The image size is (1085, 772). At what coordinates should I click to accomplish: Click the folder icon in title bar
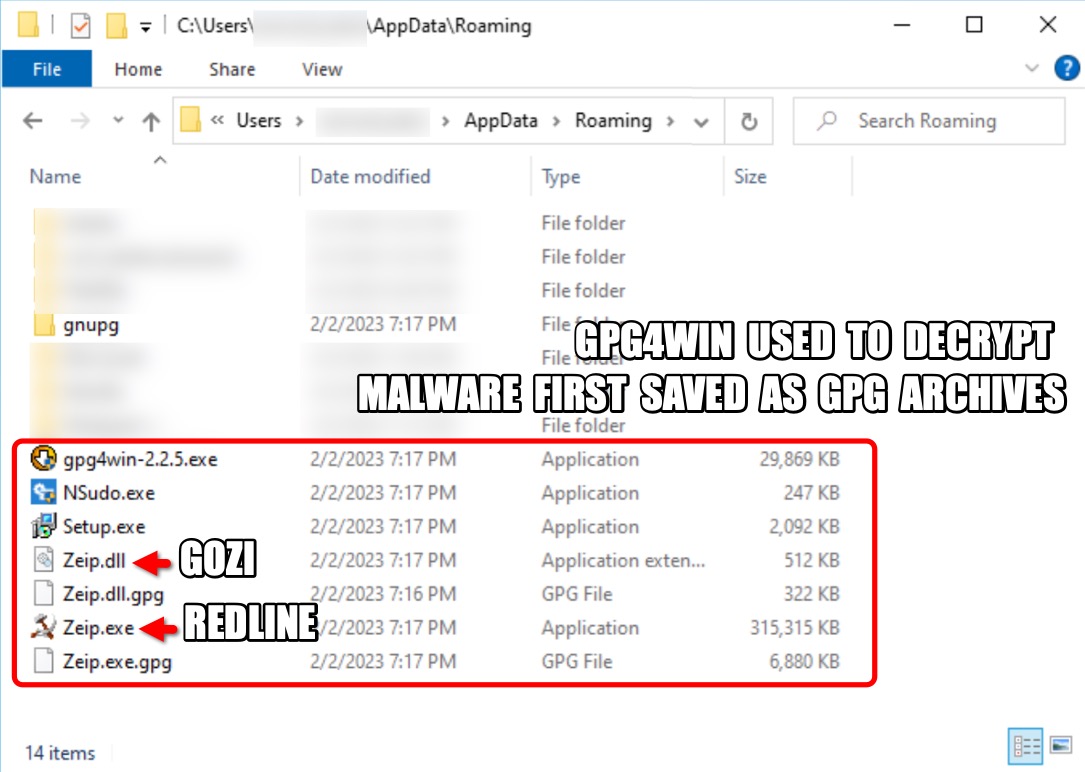(x=28, y=24)
